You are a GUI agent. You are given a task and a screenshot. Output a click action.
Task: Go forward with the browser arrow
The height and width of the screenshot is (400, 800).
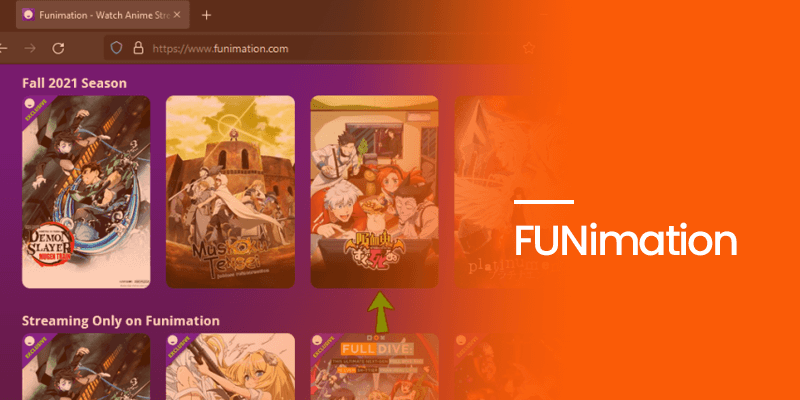31,48
